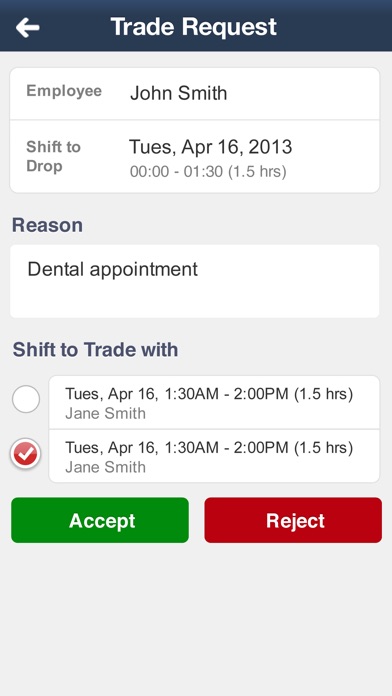Tap the Employee field label
Screen dimensions: 392x696
(64, 91)
